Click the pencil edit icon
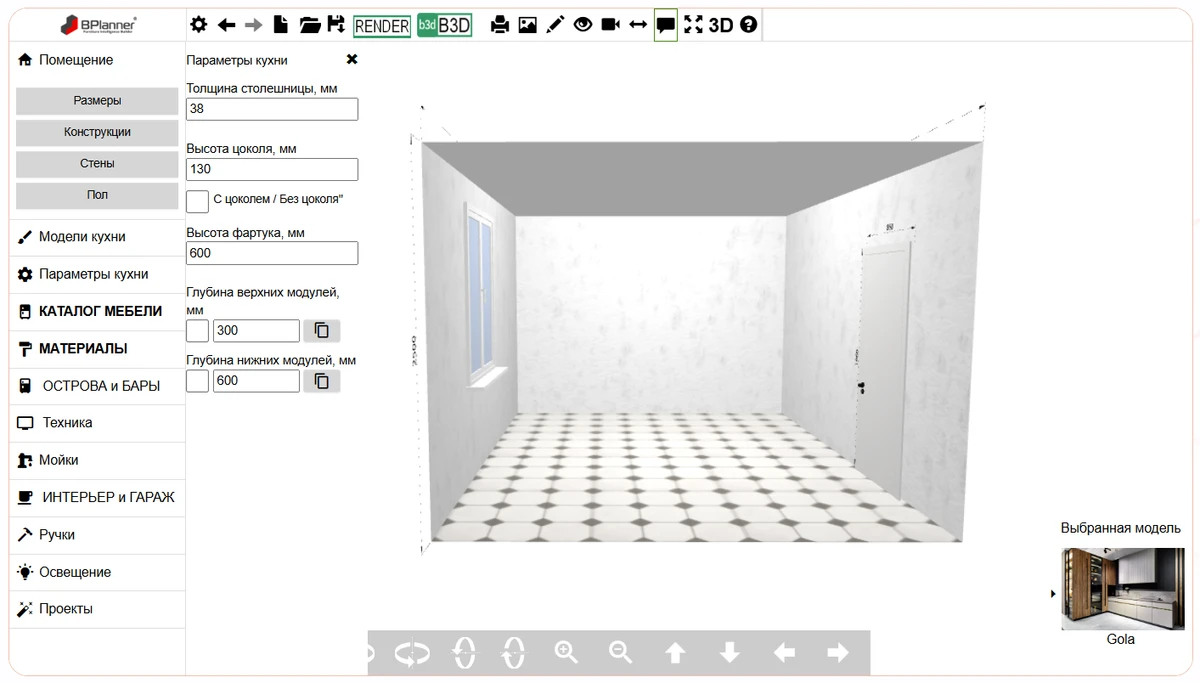Screen dimensions: 1200x683 click(x=556, y=26)
